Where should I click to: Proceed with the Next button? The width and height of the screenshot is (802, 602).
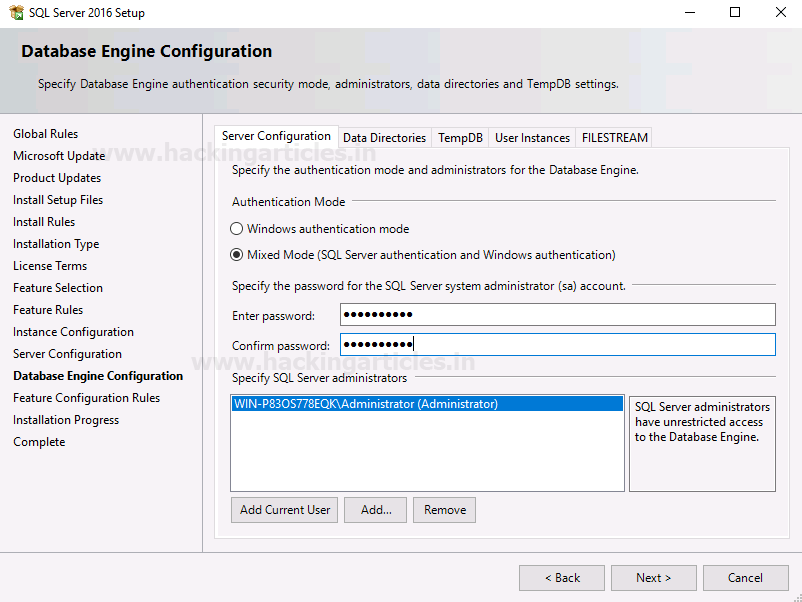click(x=654, y=578)
